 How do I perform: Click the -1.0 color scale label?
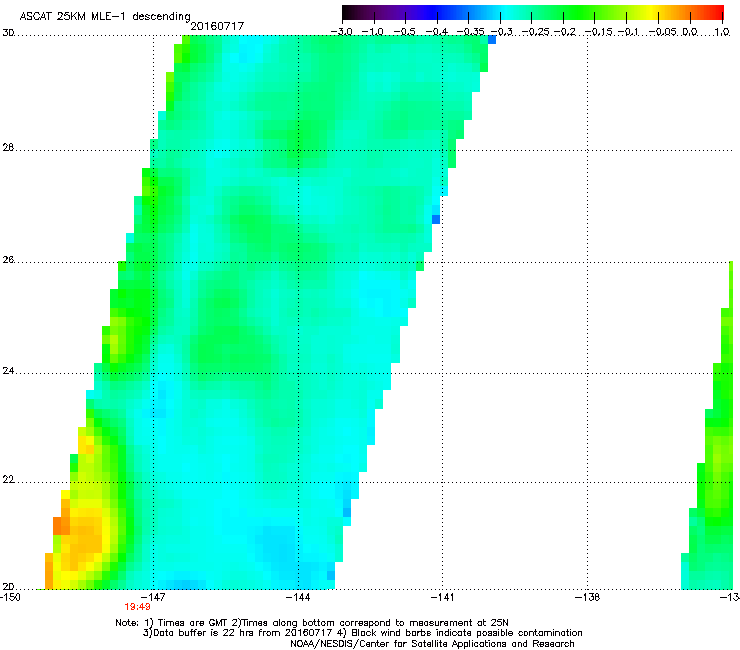[x=373, y=32]
